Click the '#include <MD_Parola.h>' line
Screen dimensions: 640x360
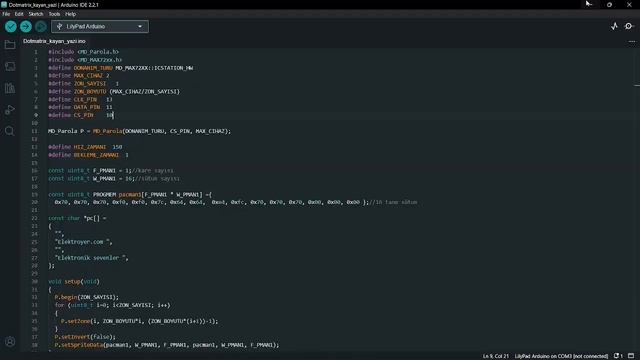tap(84, 52)
